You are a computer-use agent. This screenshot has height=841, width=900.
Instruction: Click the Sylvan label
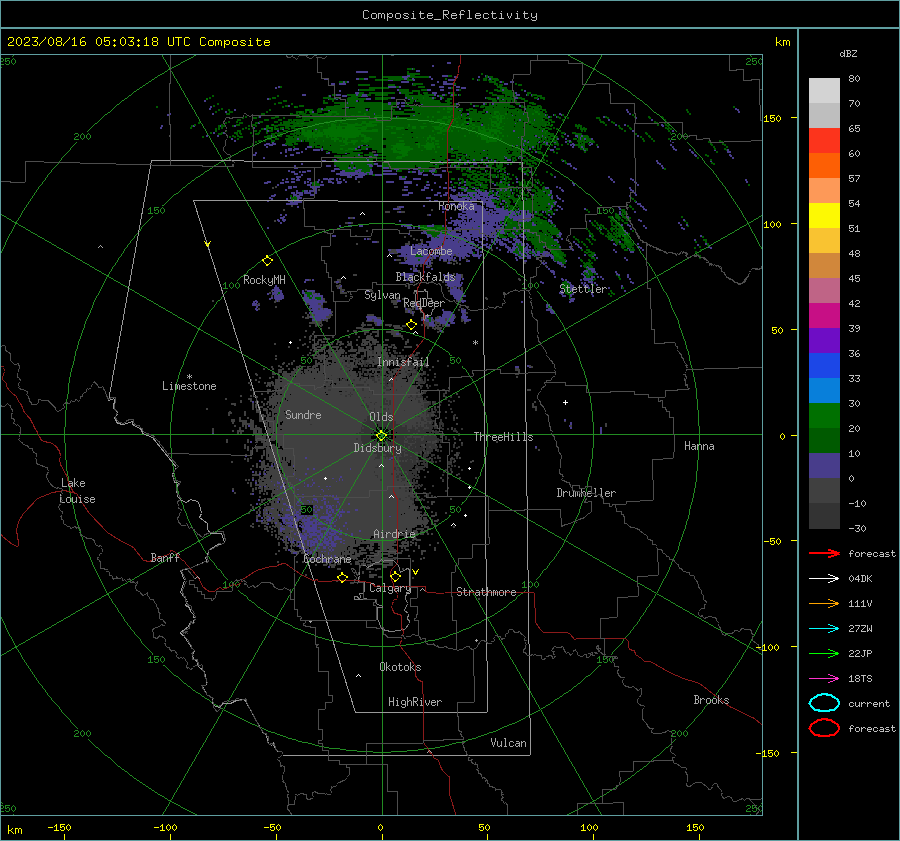click(x=382, y=296)
